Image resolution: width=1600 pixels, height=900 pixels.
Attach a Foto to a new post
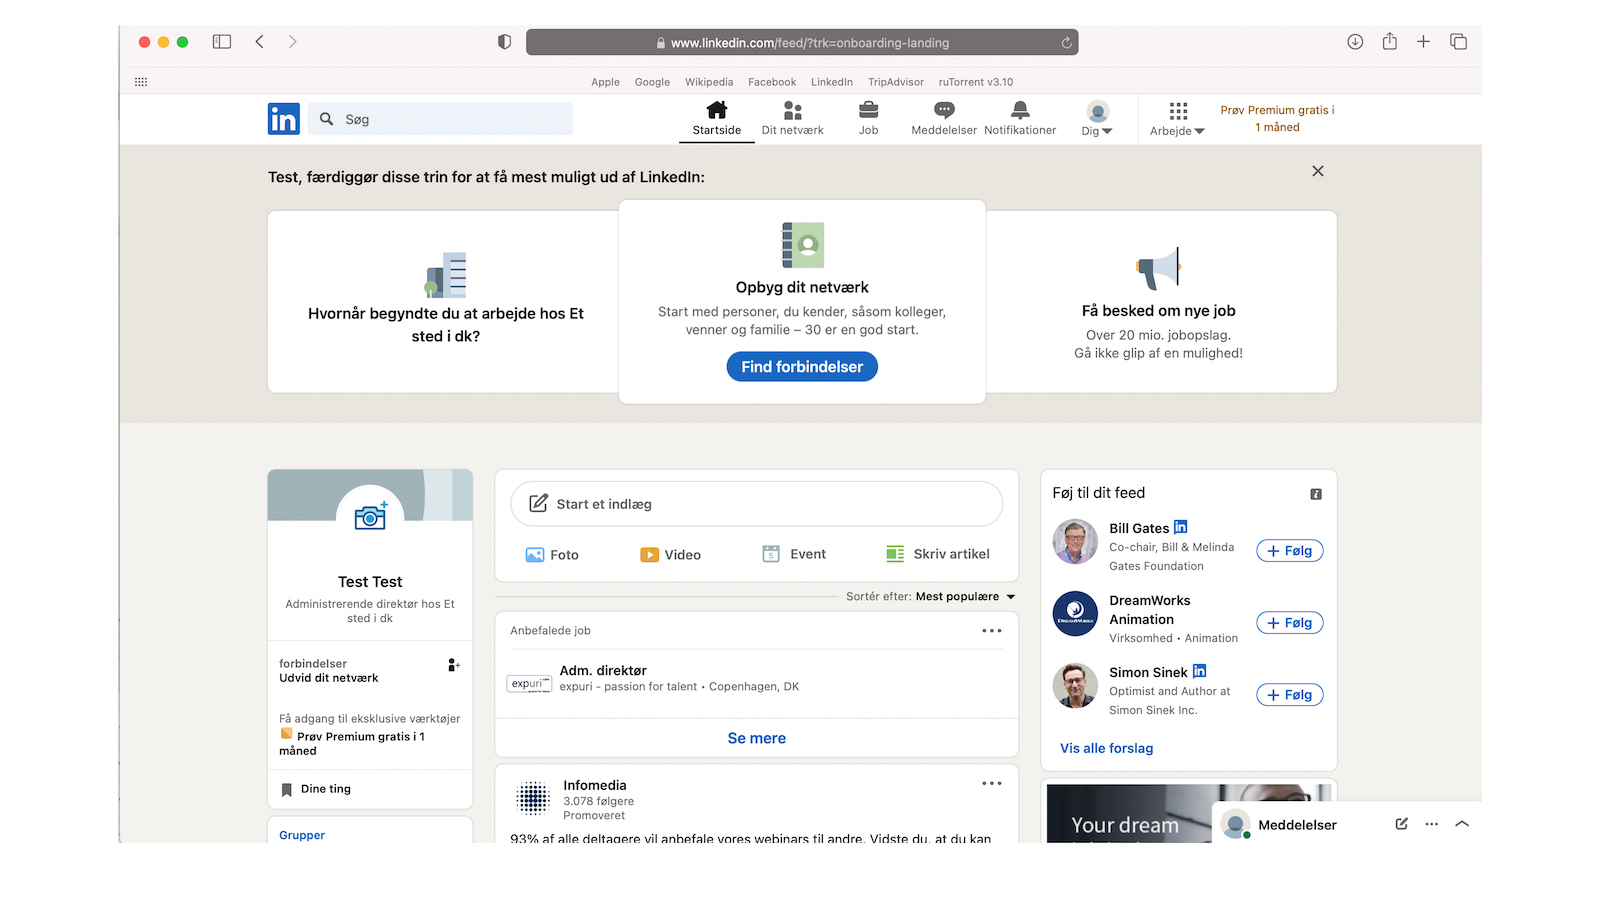(x=537, y=554)
